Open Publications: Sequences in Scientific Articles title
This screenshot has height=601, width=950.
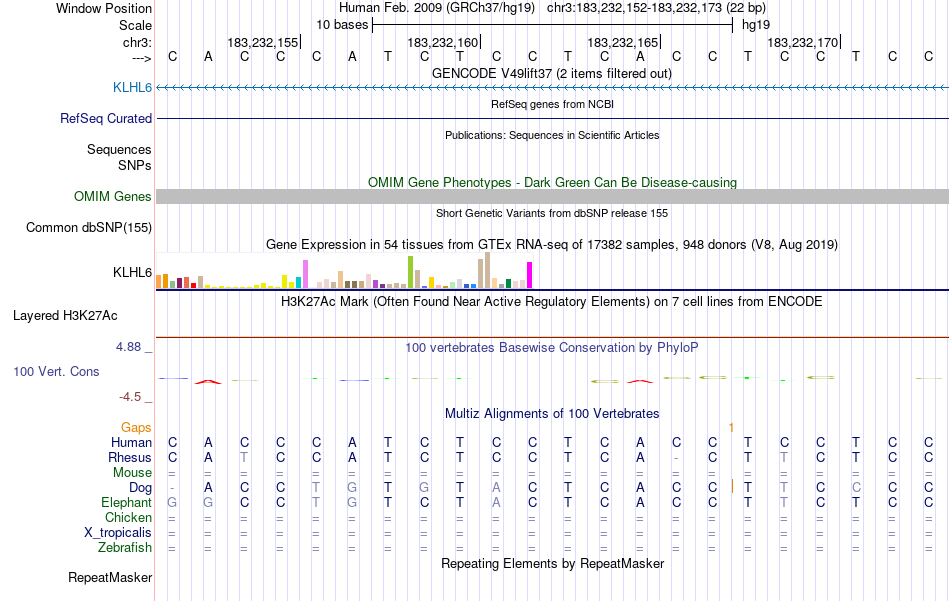tap(552, 135)
